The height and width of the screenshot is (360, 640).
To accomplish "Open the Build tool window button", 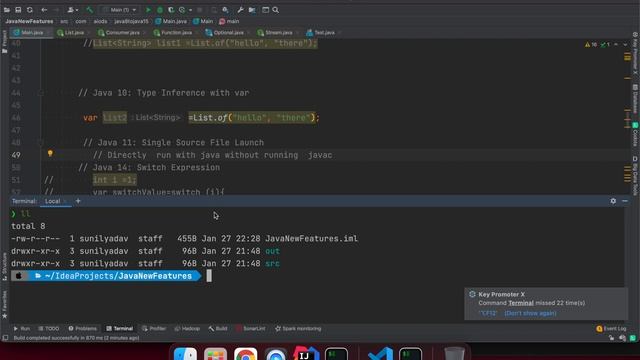I will click(x=218, y=329).
